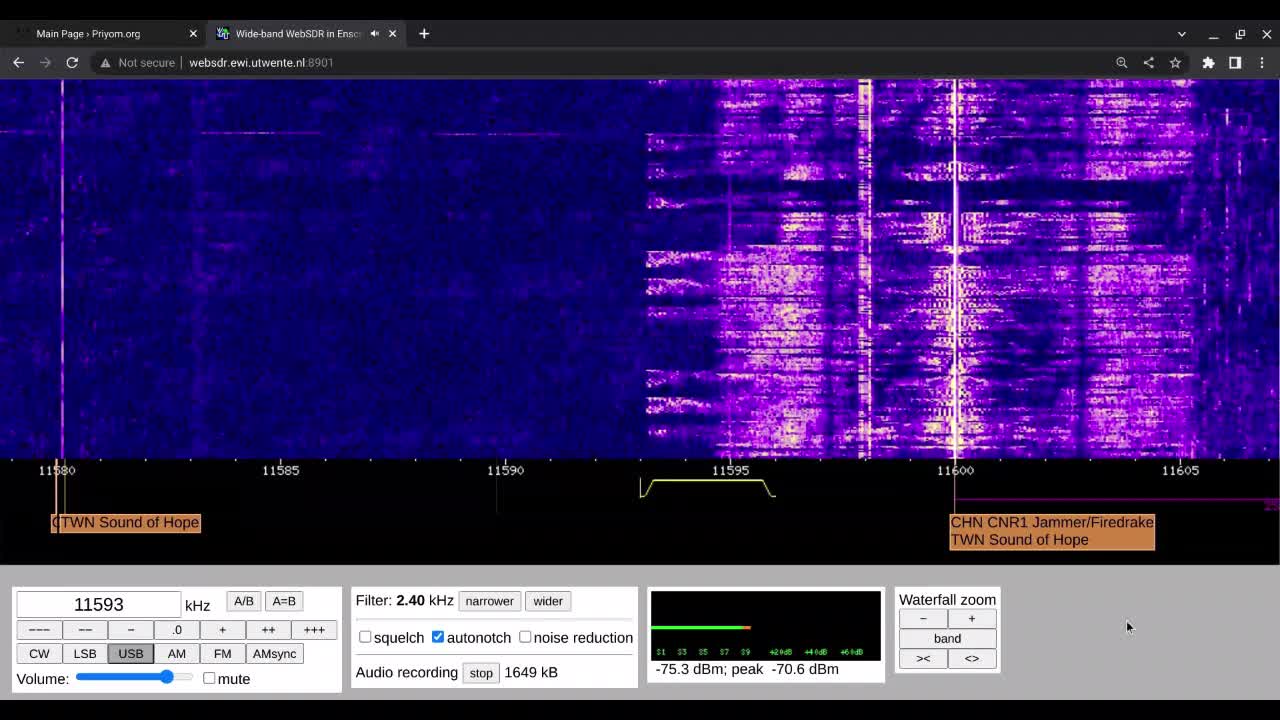
Task: Tune up with the double plus button
Action: coord(268,629)
